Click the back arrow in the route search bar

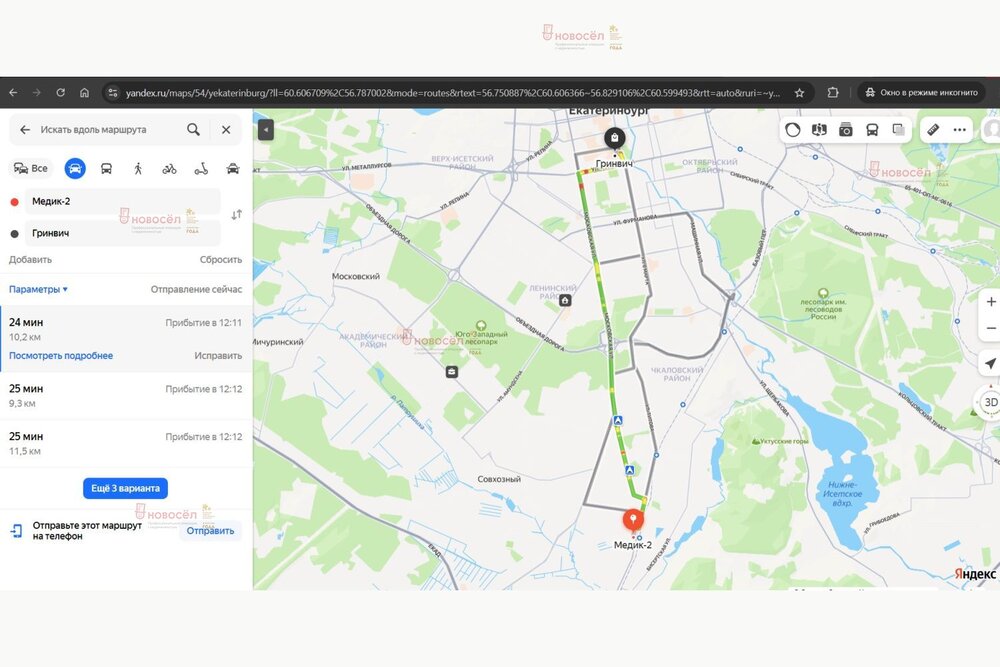point(25,129)
